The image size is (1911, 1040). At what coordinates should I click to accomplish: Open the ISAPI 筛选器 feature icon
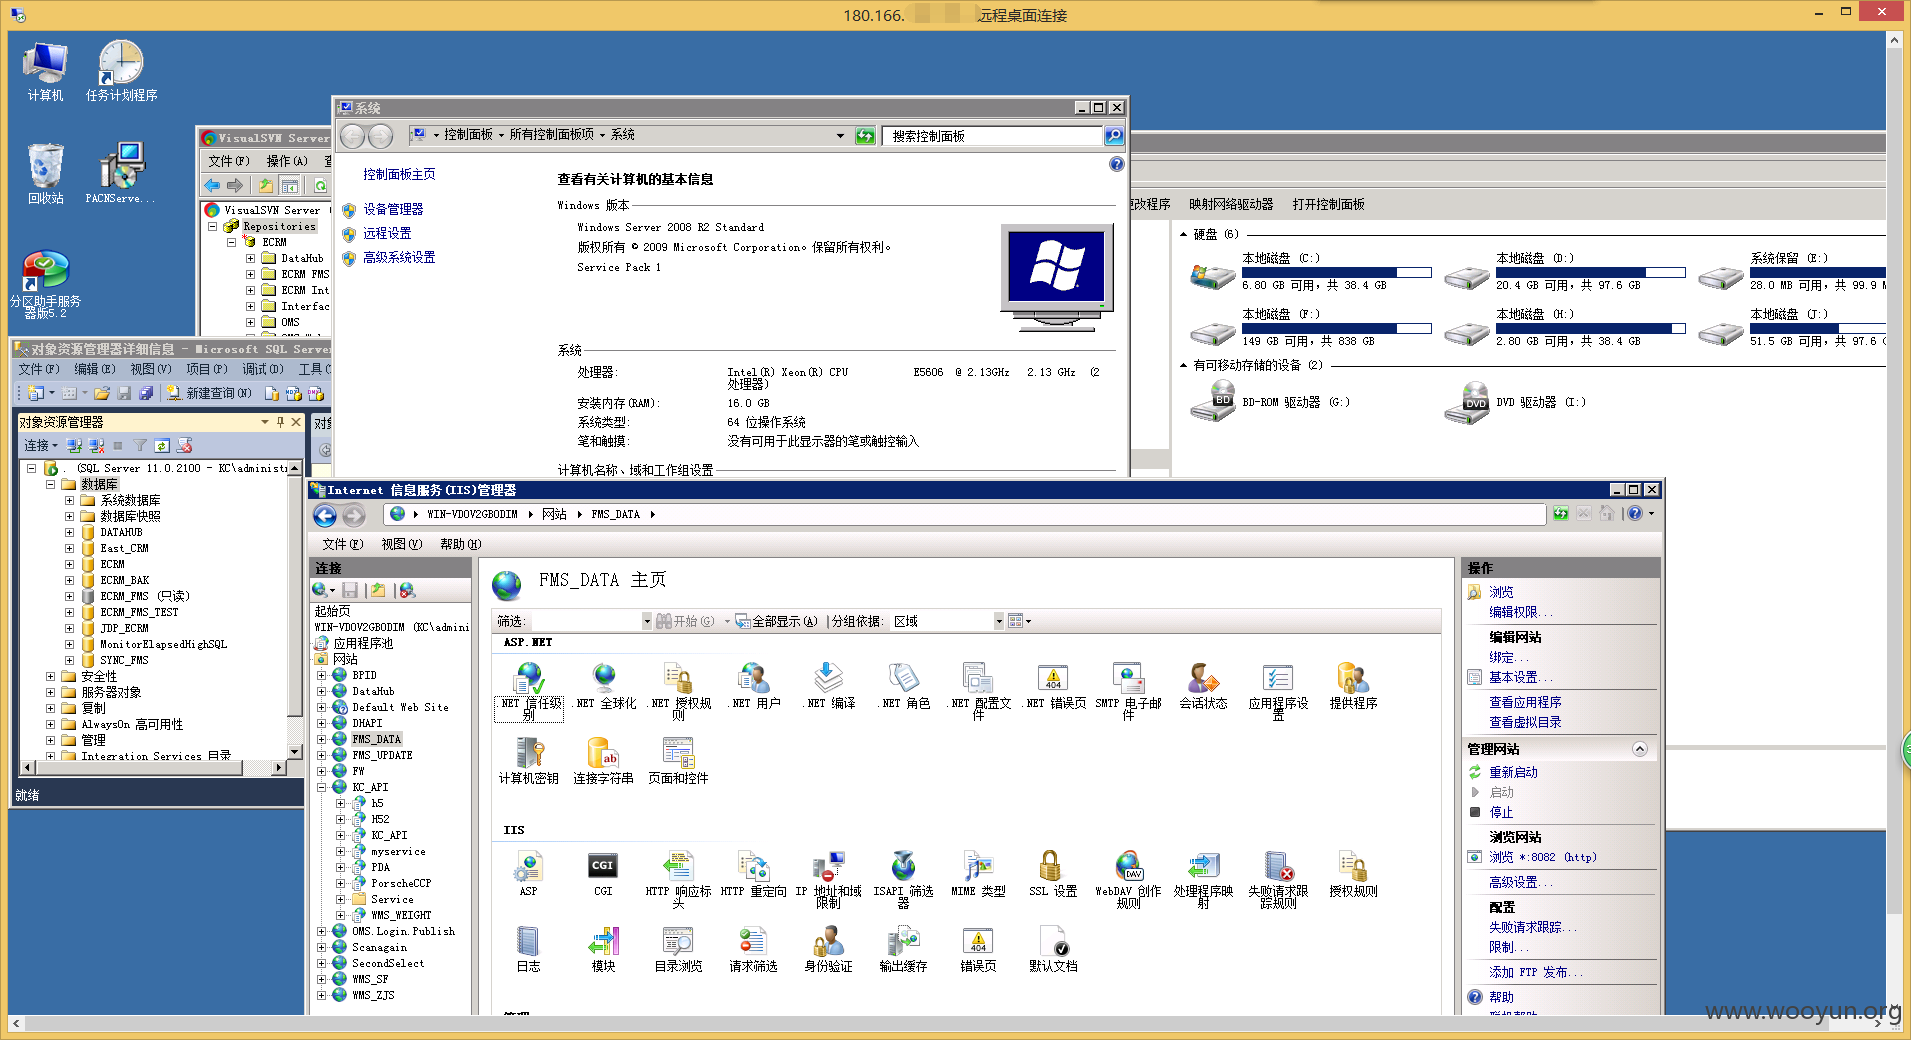click(x=904, y=879)
